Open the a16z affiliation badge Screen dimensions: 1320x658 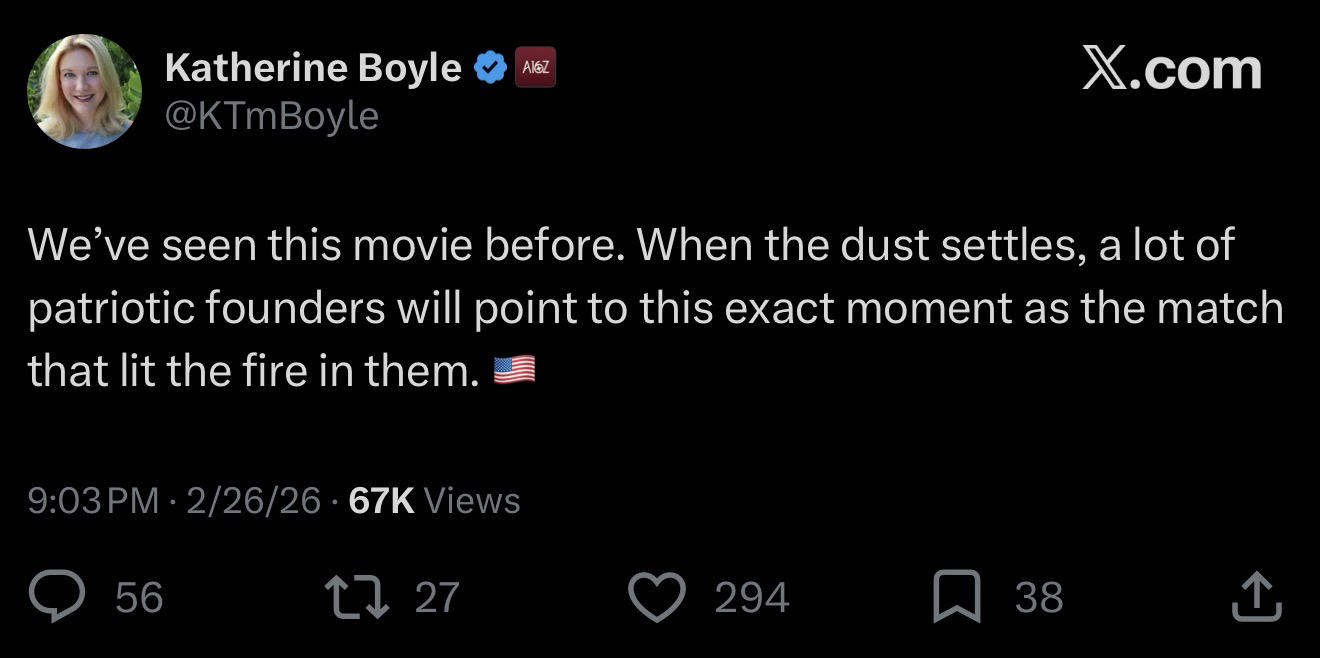click(x=535, y=68)
